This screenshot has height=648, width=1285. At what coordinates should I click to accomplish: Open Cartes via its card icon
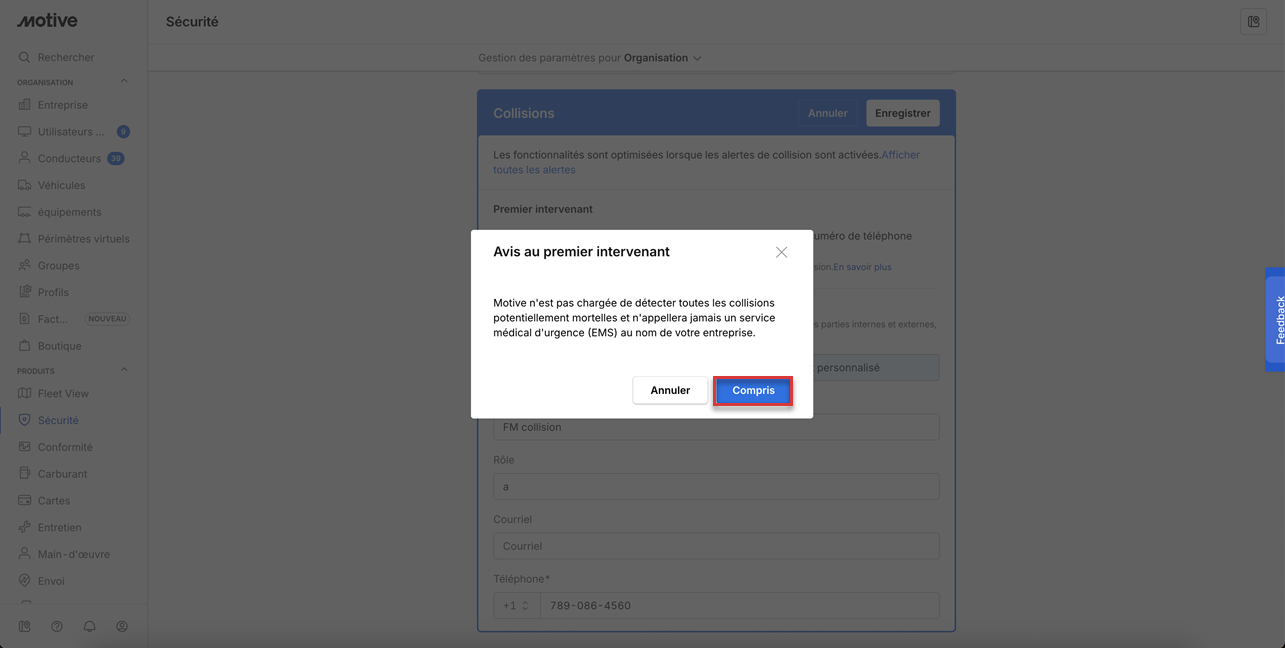pos(25,501)
